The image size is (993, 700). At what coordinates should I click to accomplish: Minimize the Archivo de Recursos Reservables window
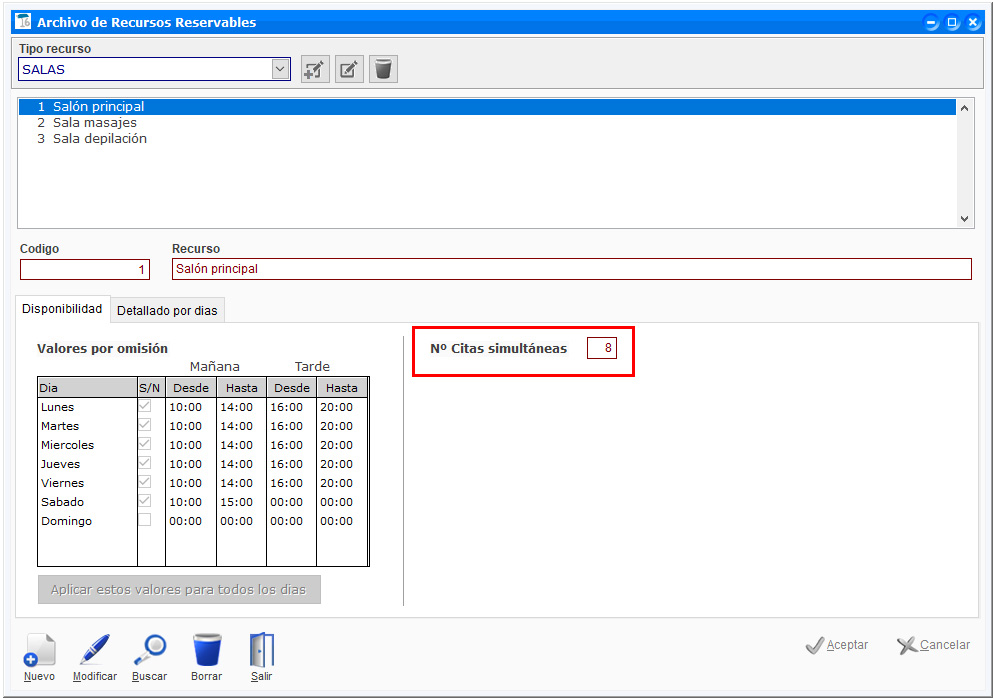(932, 23)
